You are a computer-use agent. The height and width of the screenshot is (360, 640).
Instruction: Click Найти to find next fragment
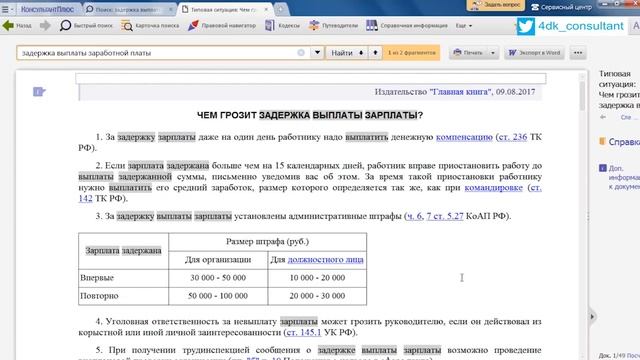347,53
